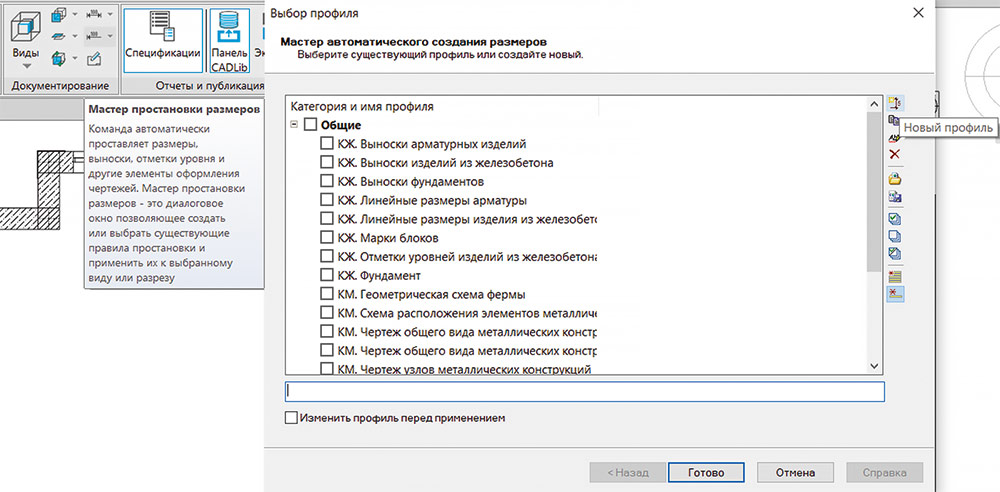Collapse the 'Общие' category tree node
1000x492 pixels.
(294, 125)
